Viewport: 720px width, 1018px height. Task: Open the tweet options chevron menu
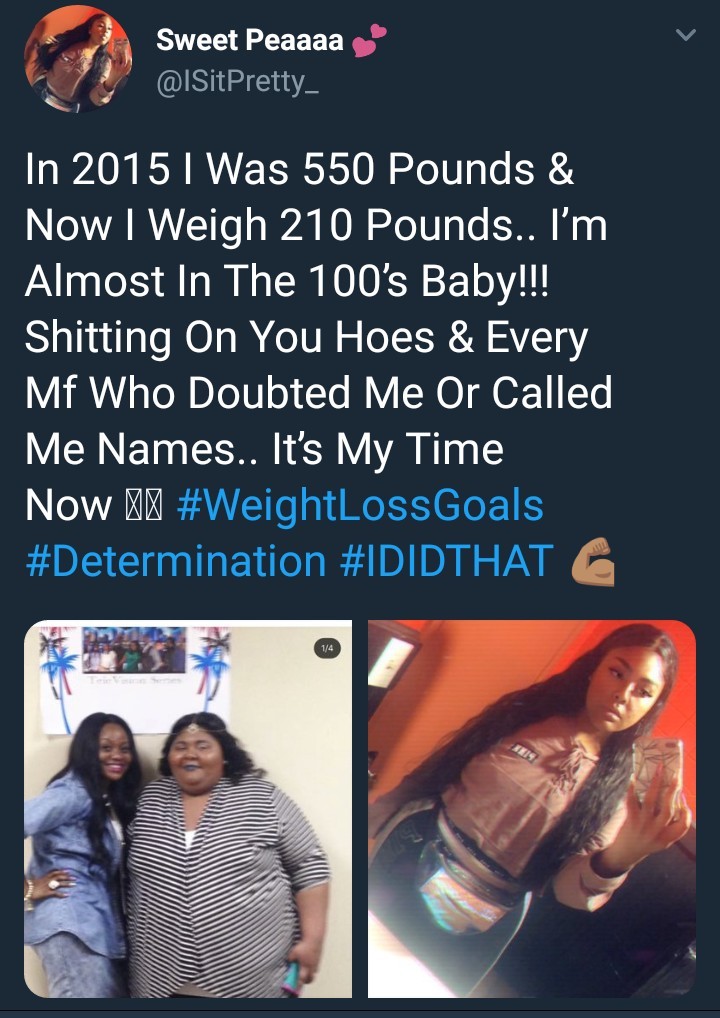pos(686,34)
